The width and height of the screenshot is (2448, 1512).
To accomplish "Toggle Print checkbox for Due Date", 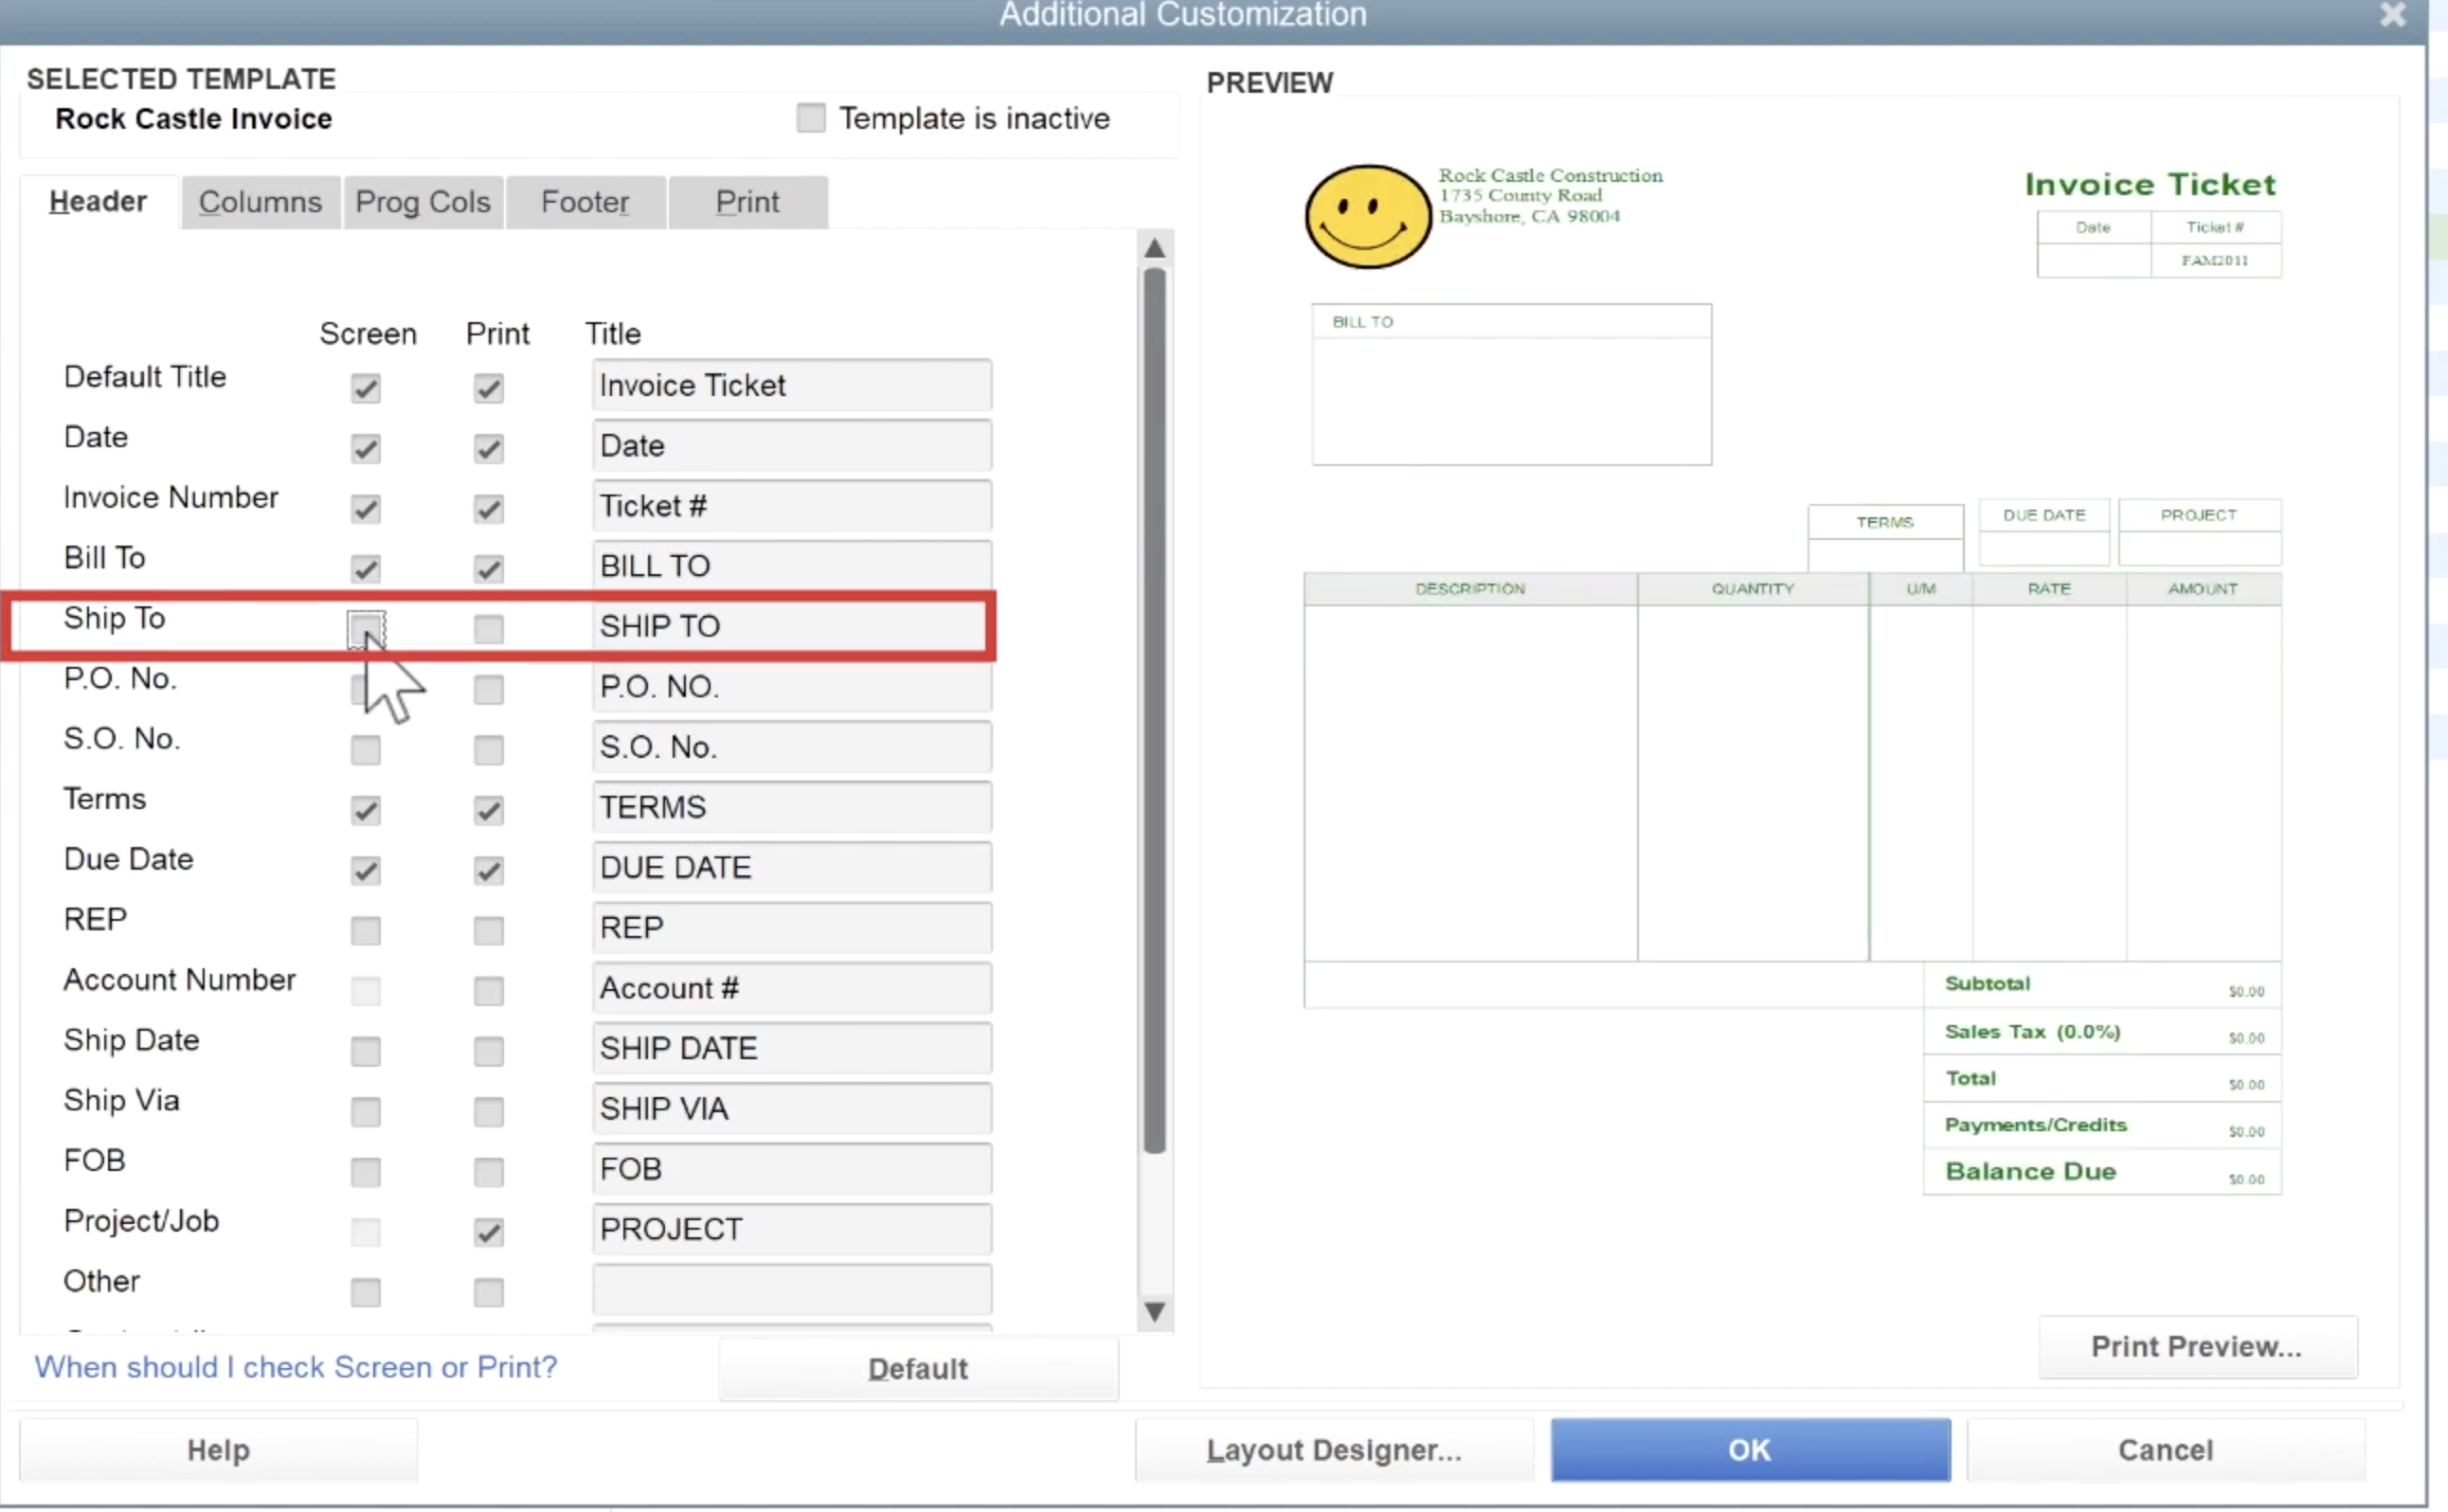I will coord(489,870).
